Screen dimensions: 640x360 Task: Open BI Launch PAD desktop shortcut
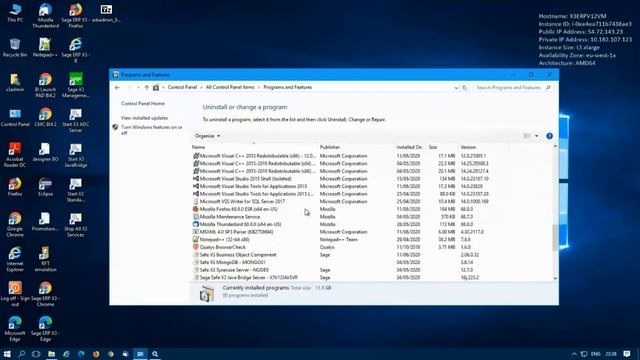(45, 85)
